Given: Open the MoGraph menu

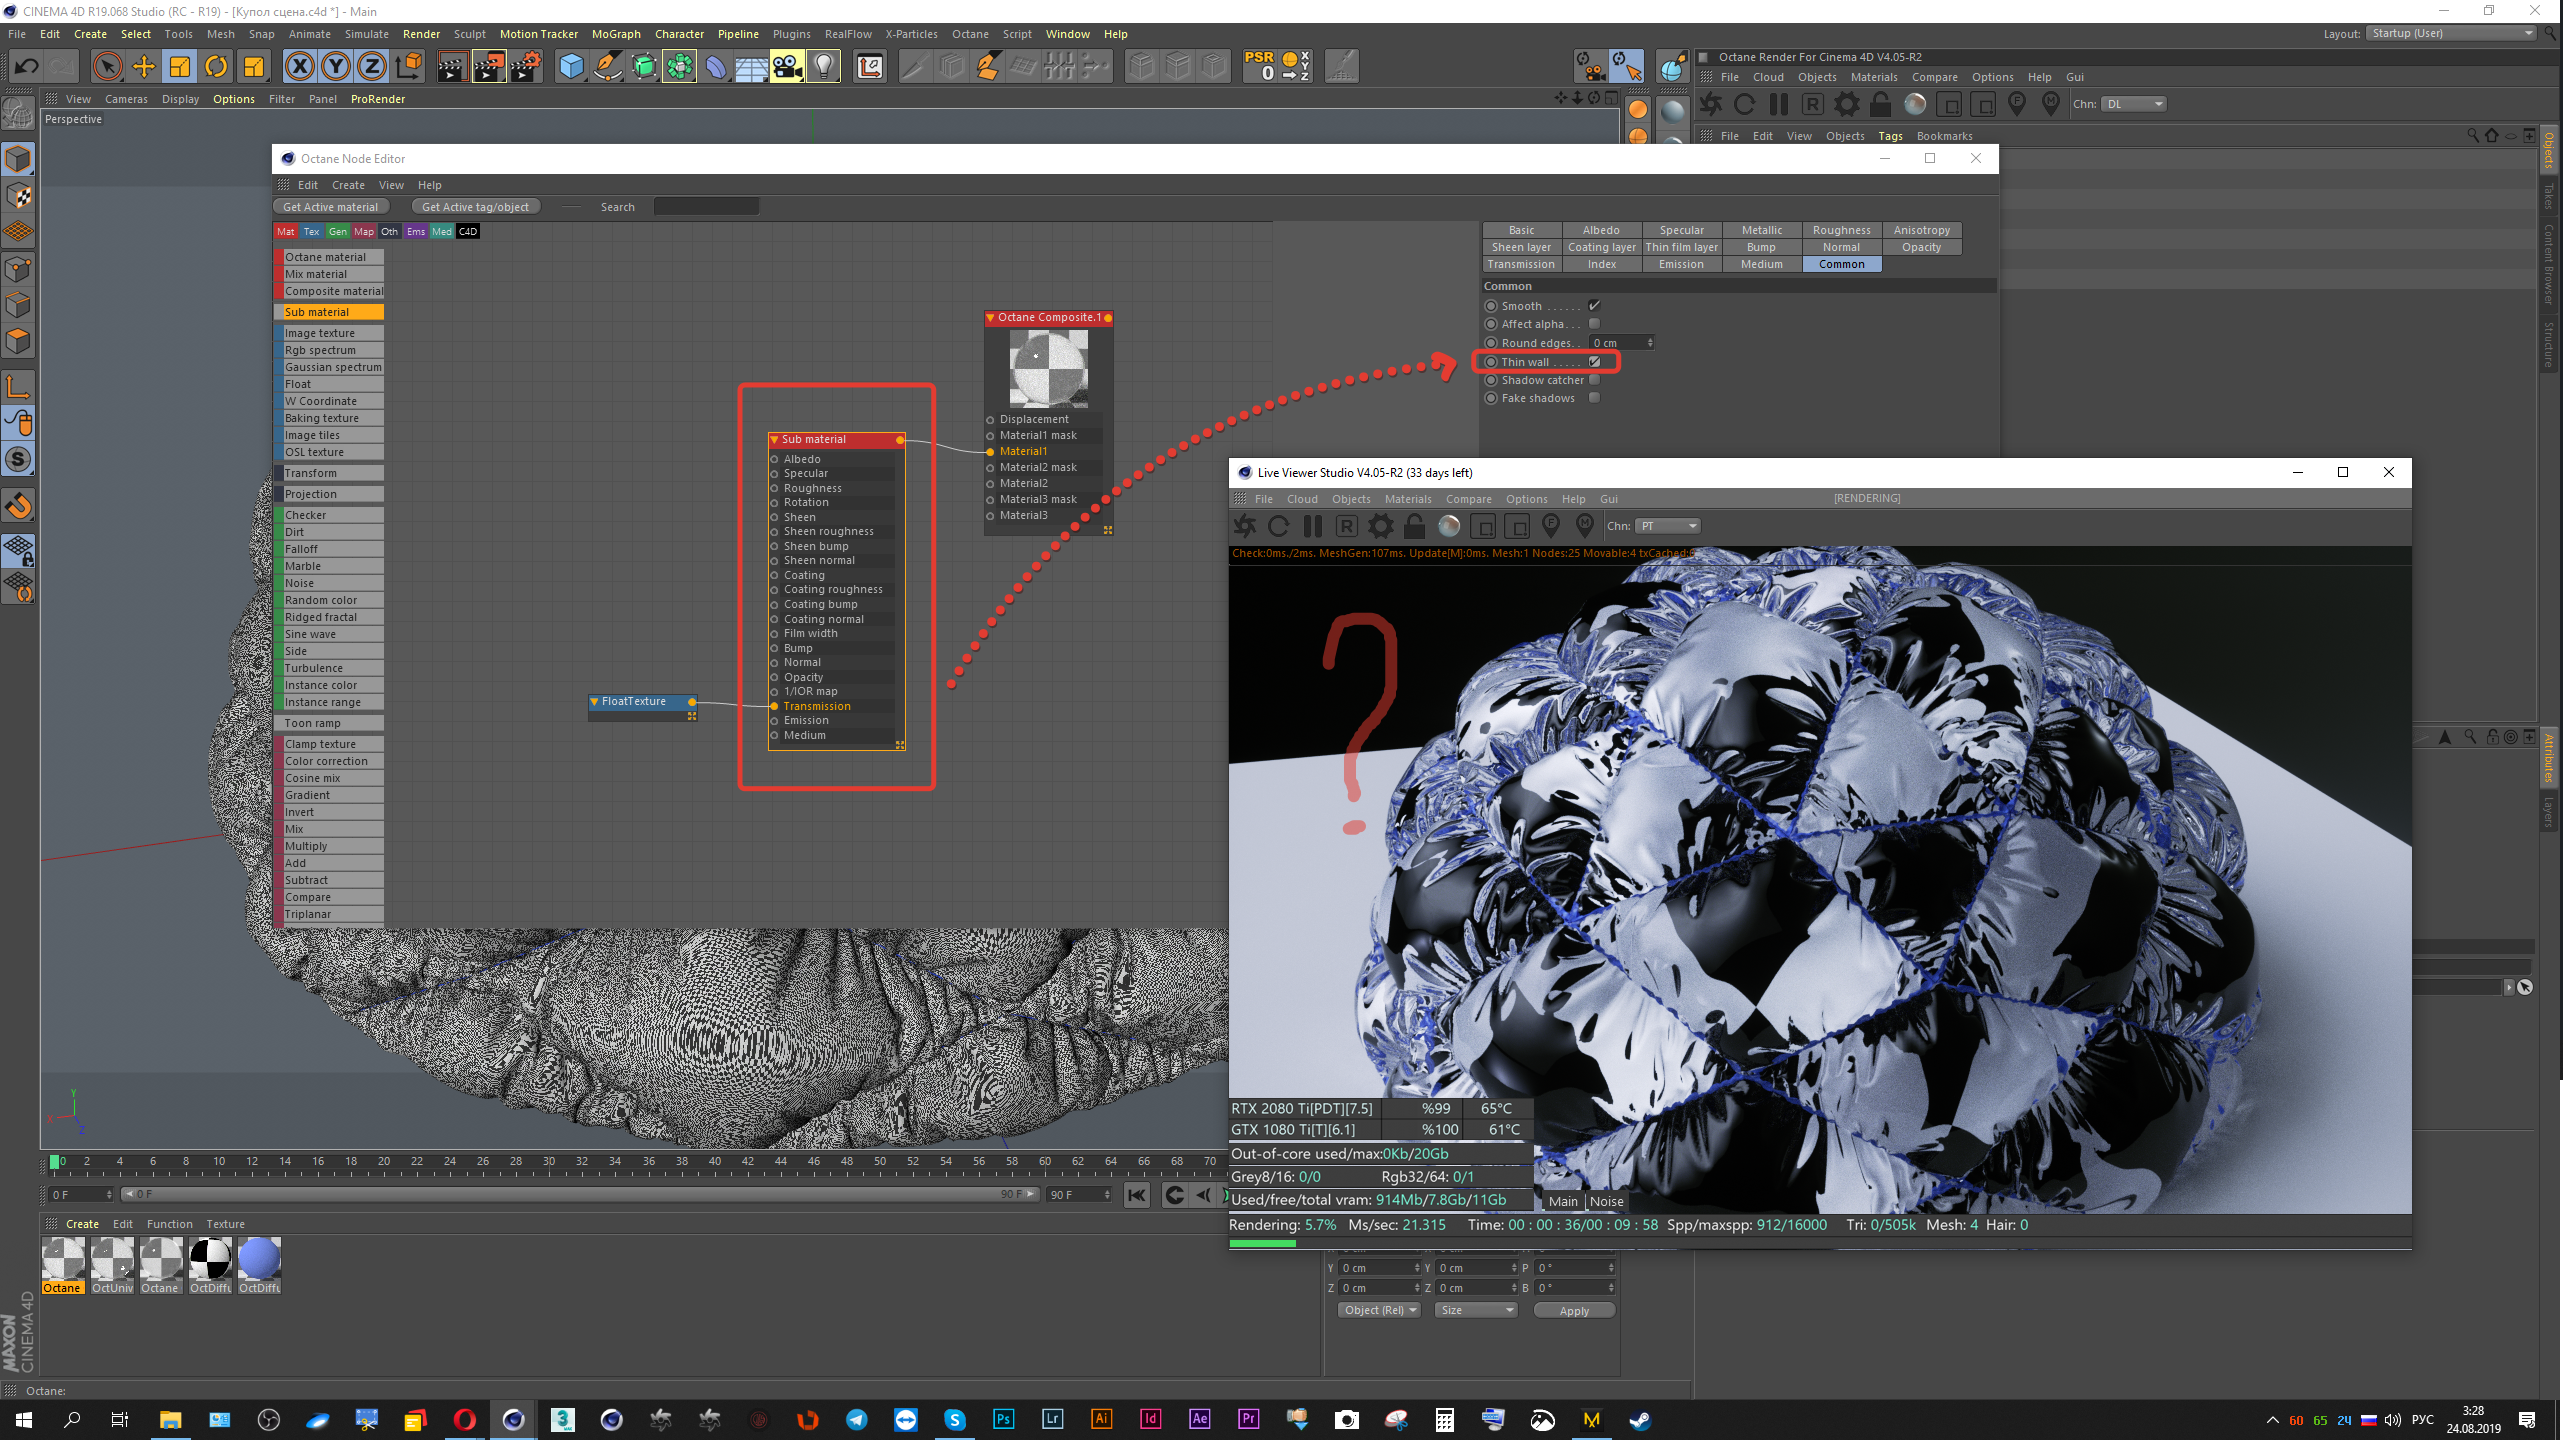Looking at the screenshot, I should pos(615,34).
